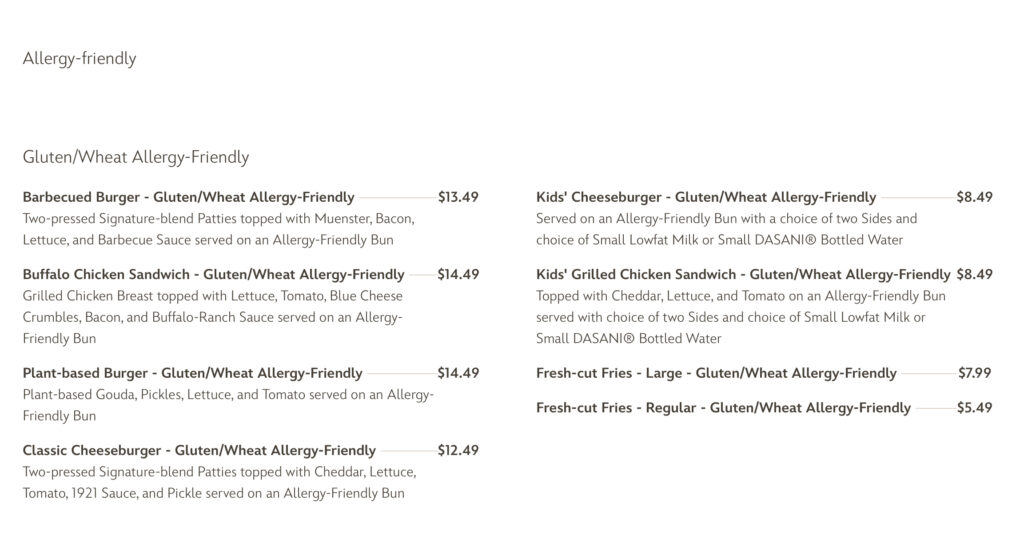This screenshot has width=1024, height=551.
Task: Click the Buffalo Chicken Sandwich $14.49 price
Action: pyautogui.click(x=458, y=274)
